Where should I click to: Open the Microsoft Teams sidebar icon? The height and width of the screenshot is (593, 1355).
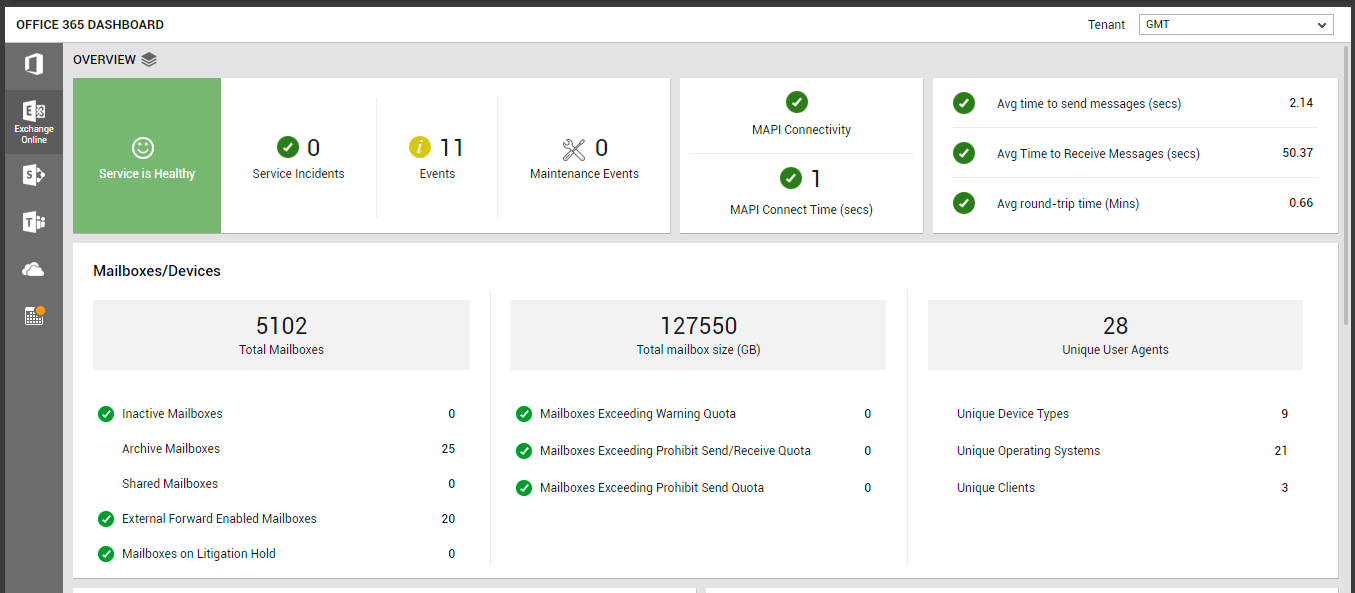[x=34, y=222]
